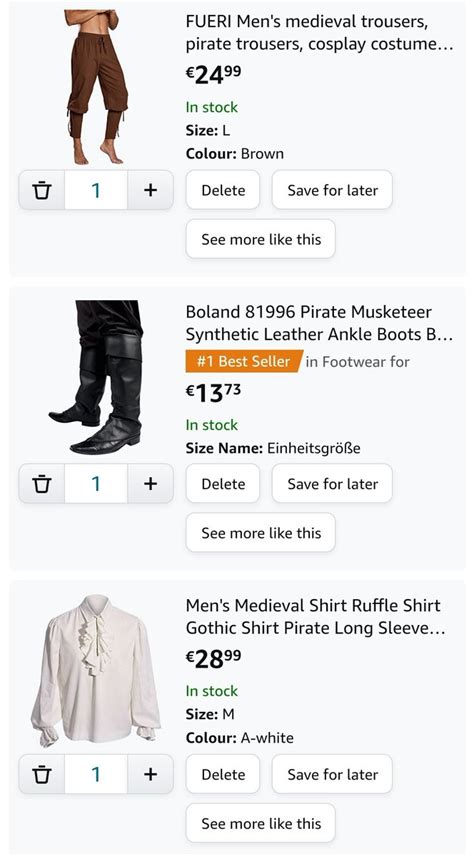The height and width of the screenshot is (856, 474).
Task: See more like the ruffle shirt
Action: 260,823
